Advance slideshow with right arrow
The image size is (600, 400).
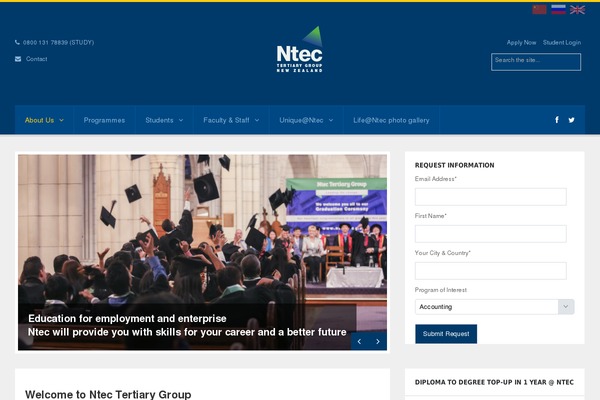(378, 341)
